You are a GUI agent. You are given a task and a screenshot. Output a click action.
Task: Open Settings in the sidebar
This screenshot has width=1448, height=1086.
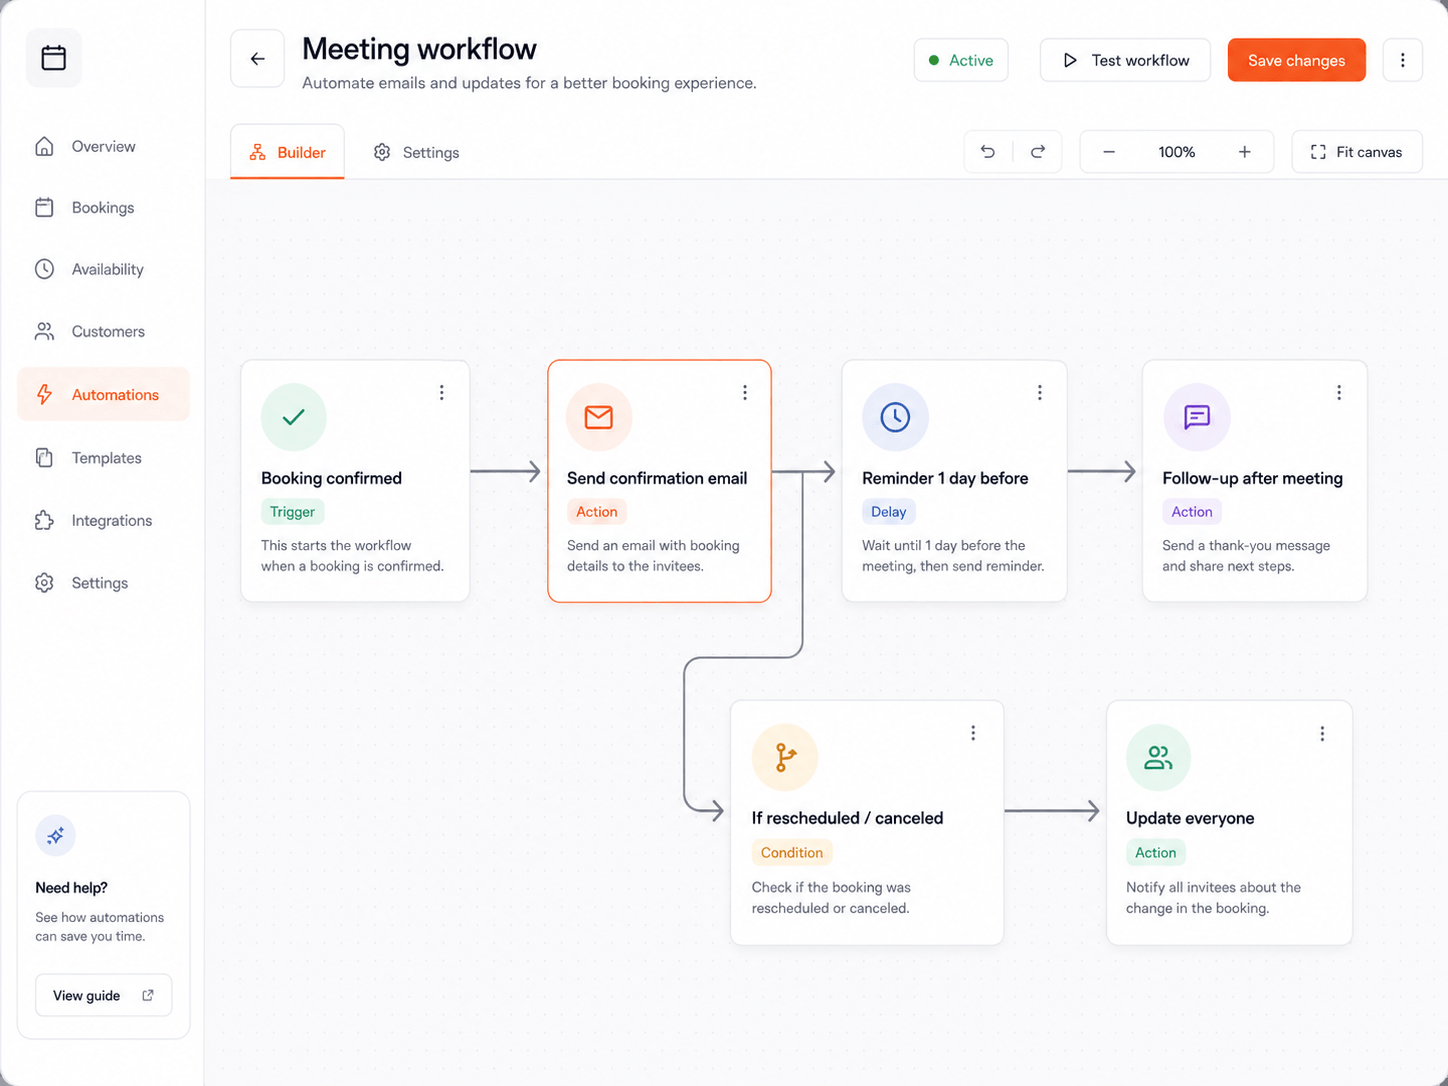coord(103,583)
